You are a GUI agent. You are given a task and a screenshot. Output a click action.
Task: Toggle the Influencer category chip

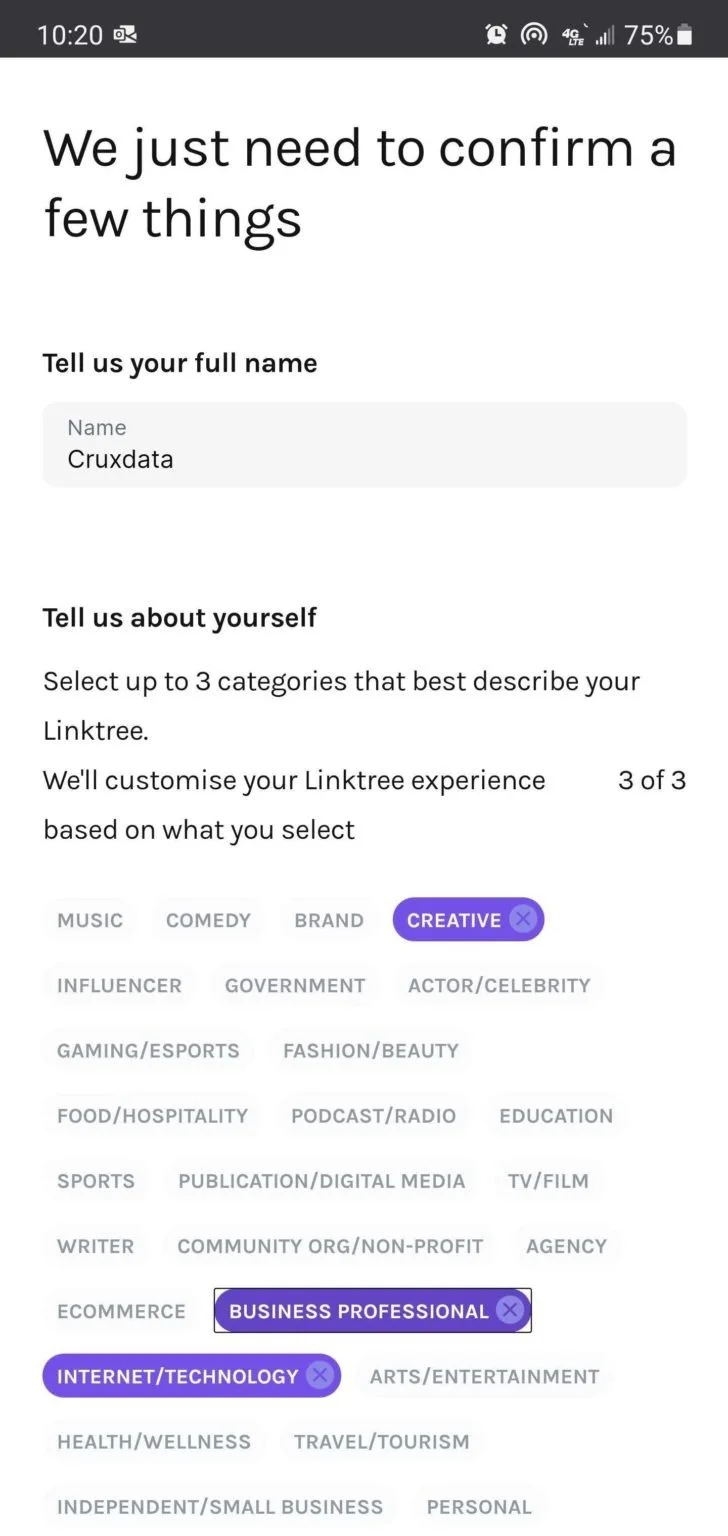(119, 985)
